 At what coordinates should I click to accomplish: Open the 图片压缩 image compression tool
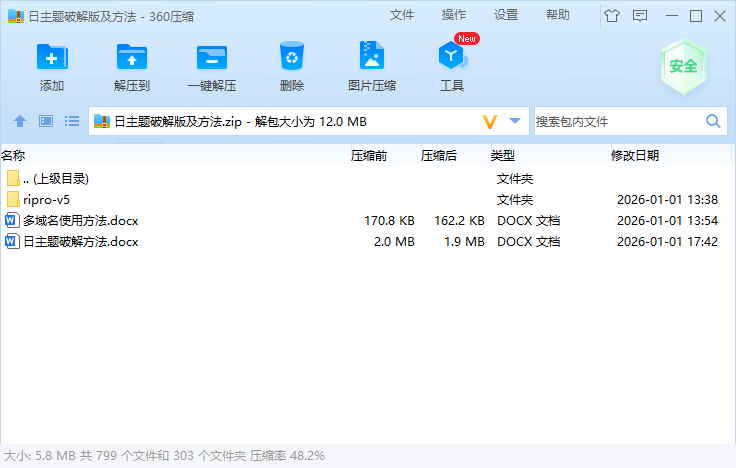point(371,58)
